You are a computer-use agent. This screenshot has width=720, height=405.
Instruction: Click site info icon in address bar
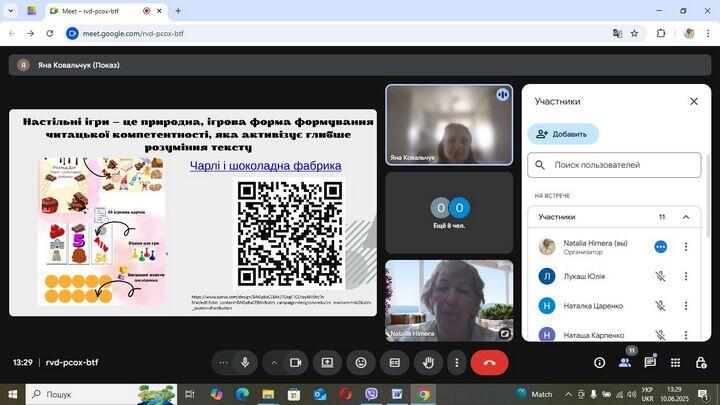[72, 34]
